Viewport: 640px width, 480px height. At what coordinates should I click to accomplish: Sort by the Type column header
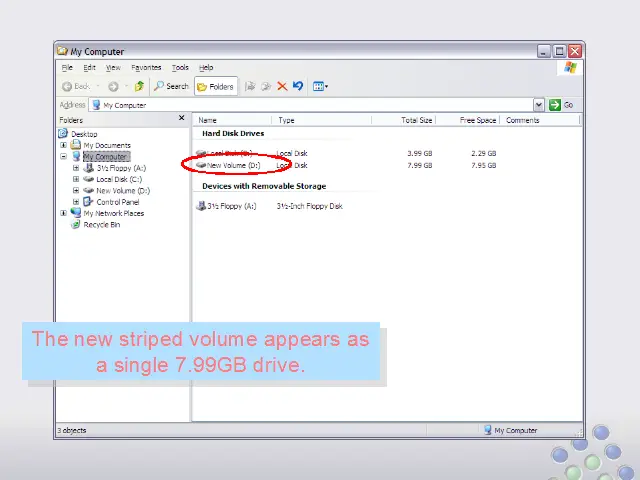[x=322, y=120]
